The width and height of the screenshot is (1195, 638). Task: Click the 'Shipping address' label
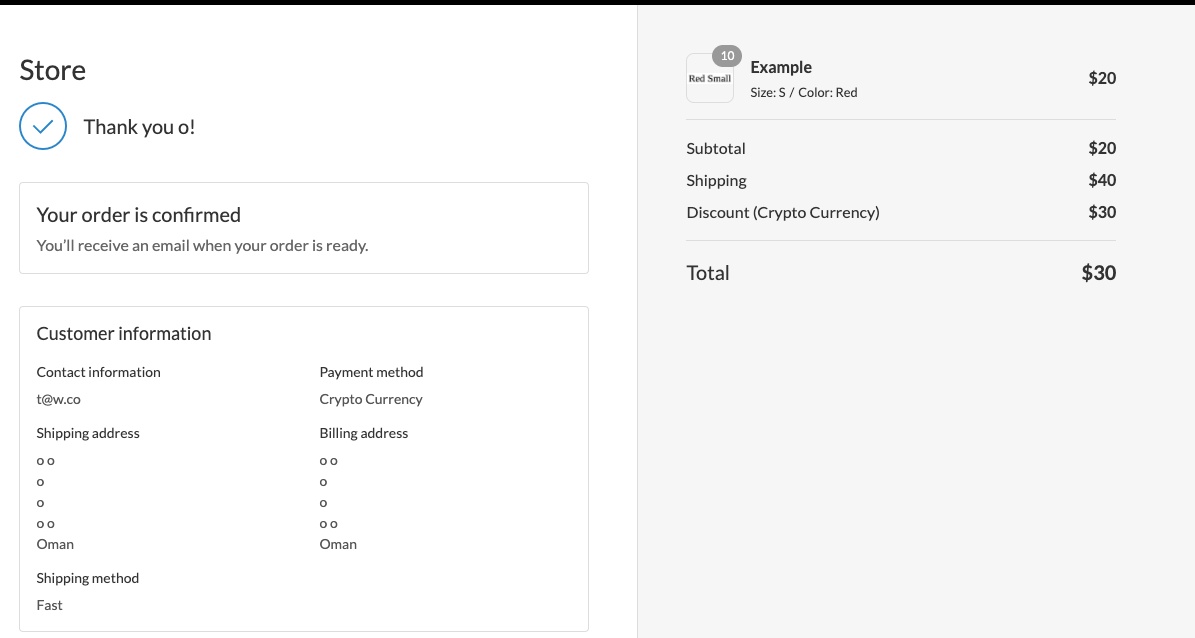[88, 433]
